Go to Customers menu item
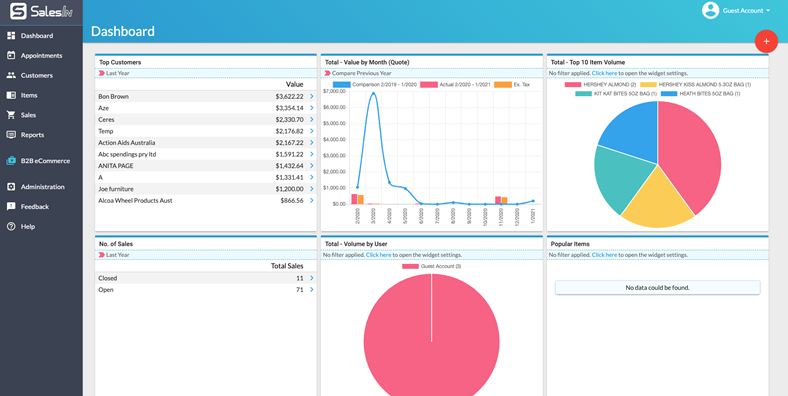 click(37, 75)
